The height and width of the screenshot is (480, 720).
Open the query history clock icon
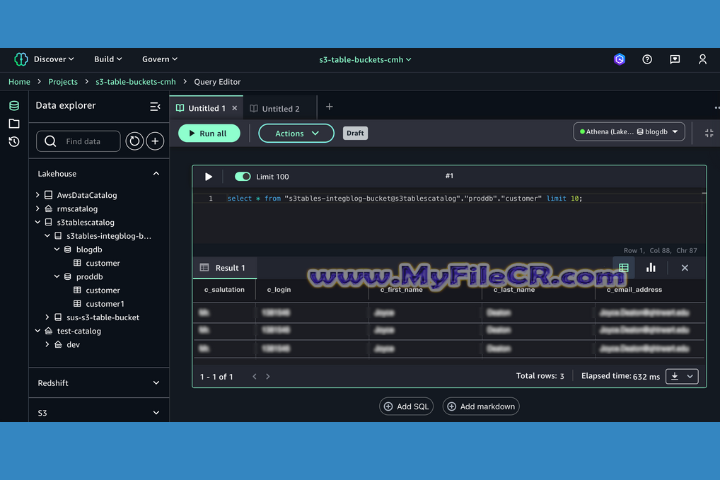pyautogui.click(x=14, y=141)
